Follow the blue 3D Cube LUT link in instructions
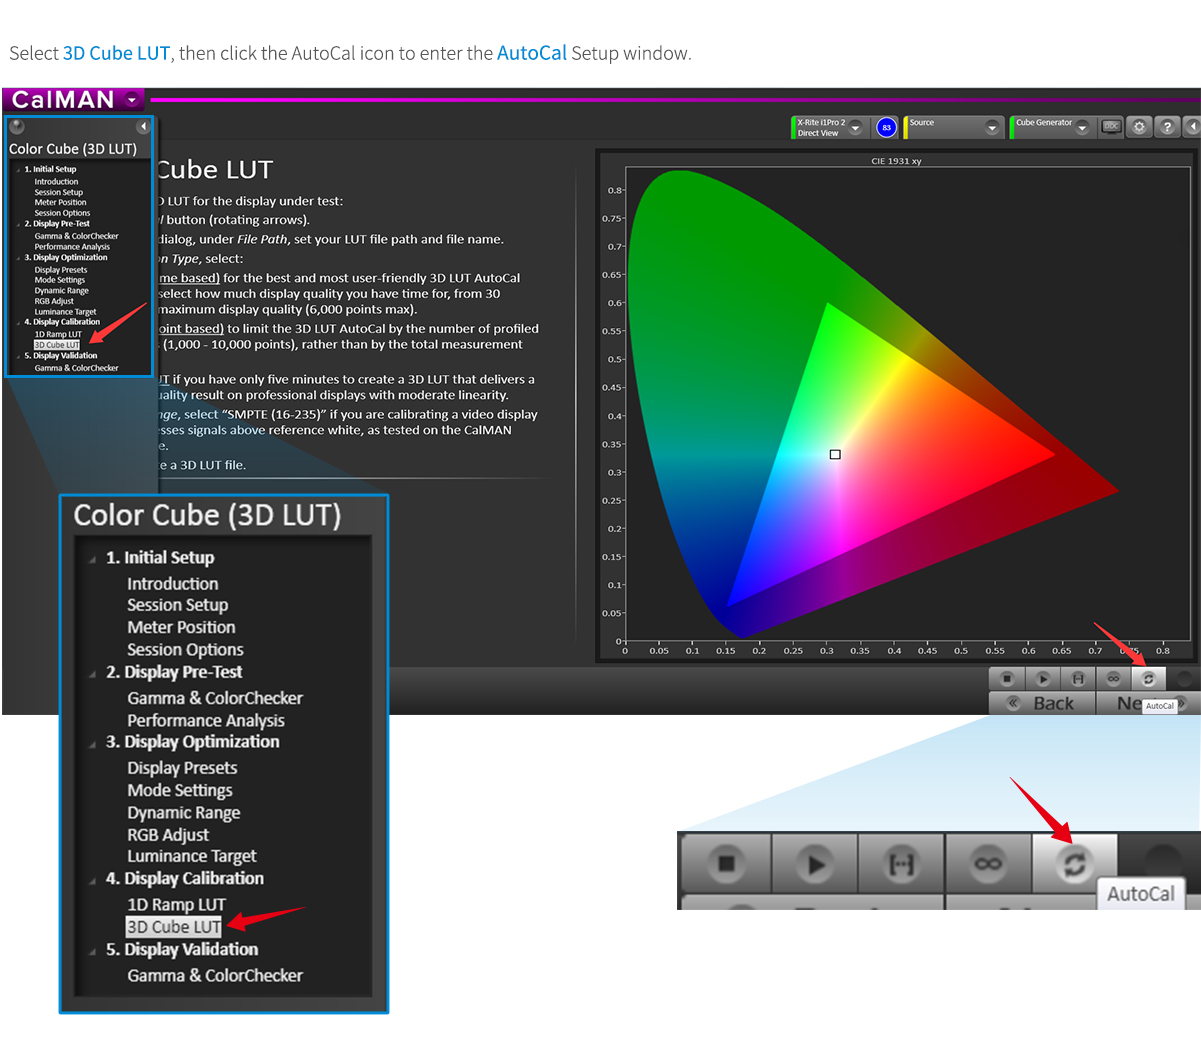Viewport: 1201px width, 1039px height. pyautogui.click(x=116, y=53)
